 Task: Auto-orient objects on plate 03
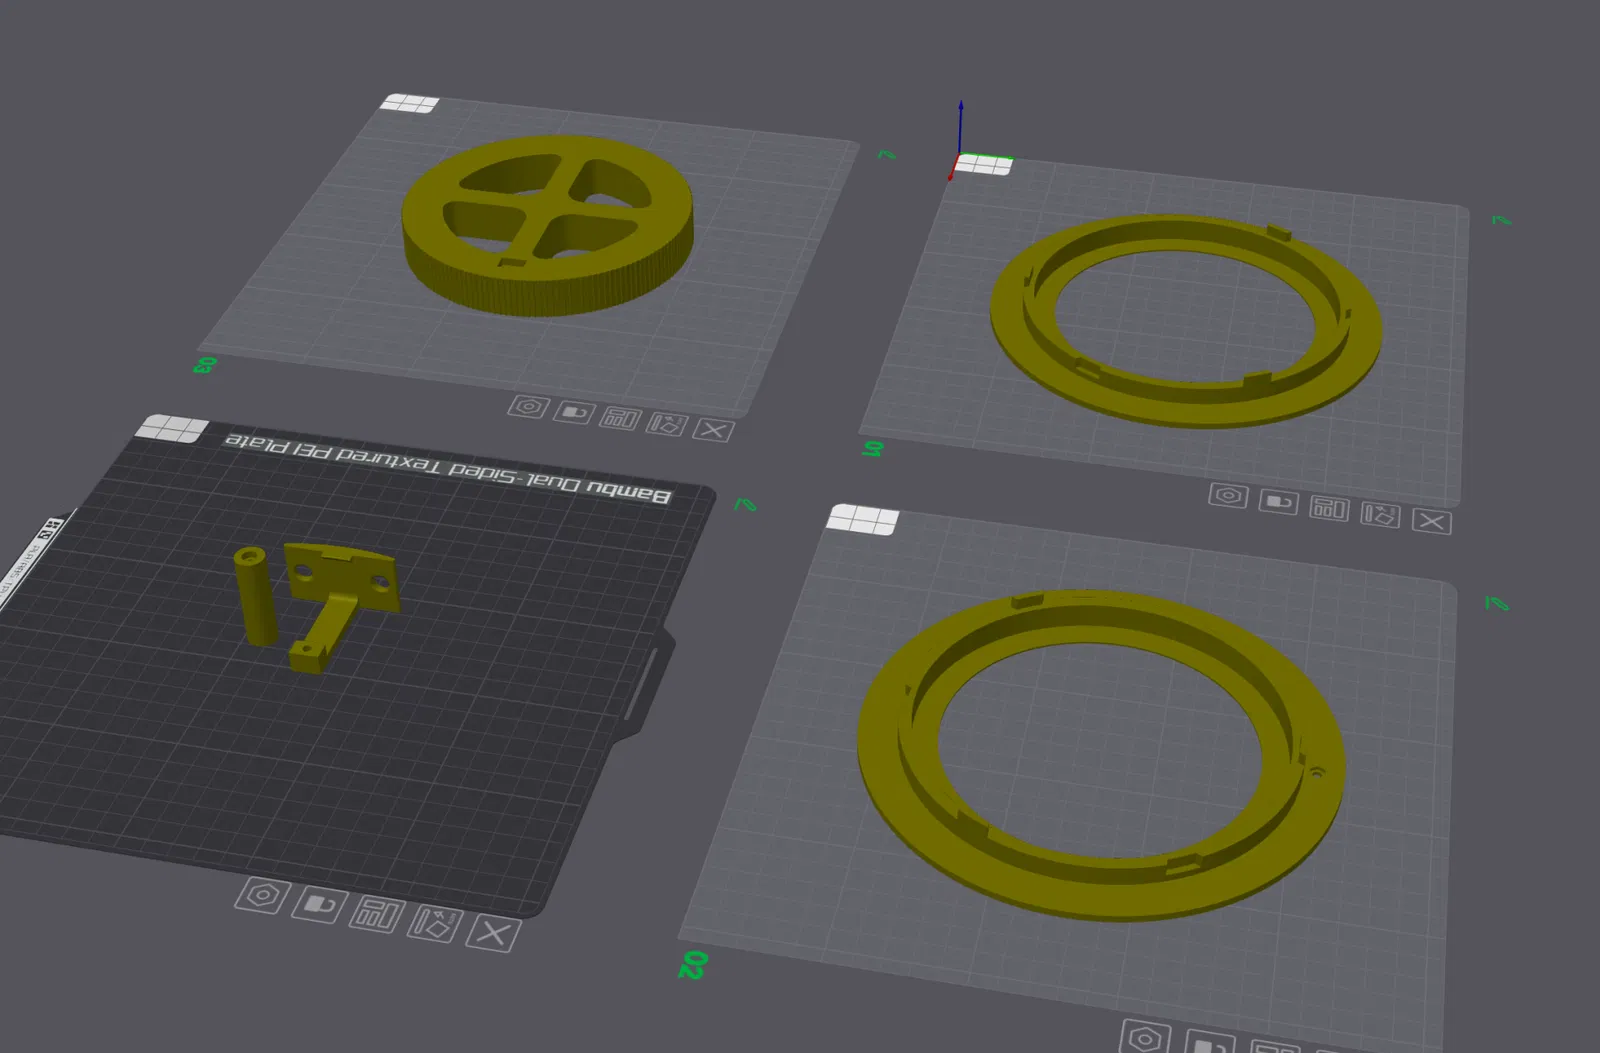tap(666, 424)
